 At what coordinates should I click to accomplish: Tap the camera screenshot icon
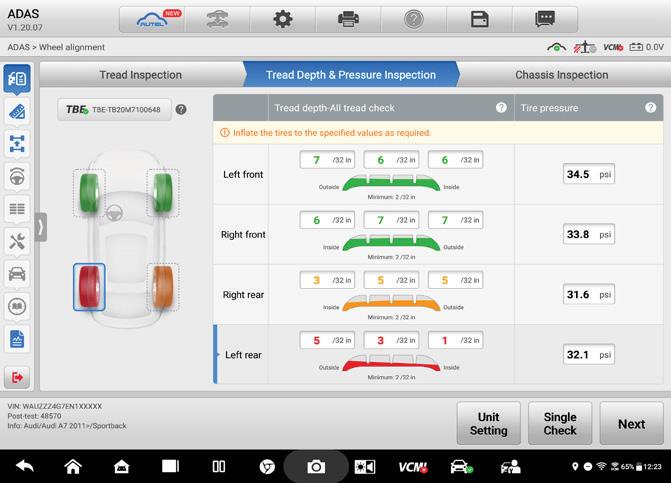pos(316,466)
